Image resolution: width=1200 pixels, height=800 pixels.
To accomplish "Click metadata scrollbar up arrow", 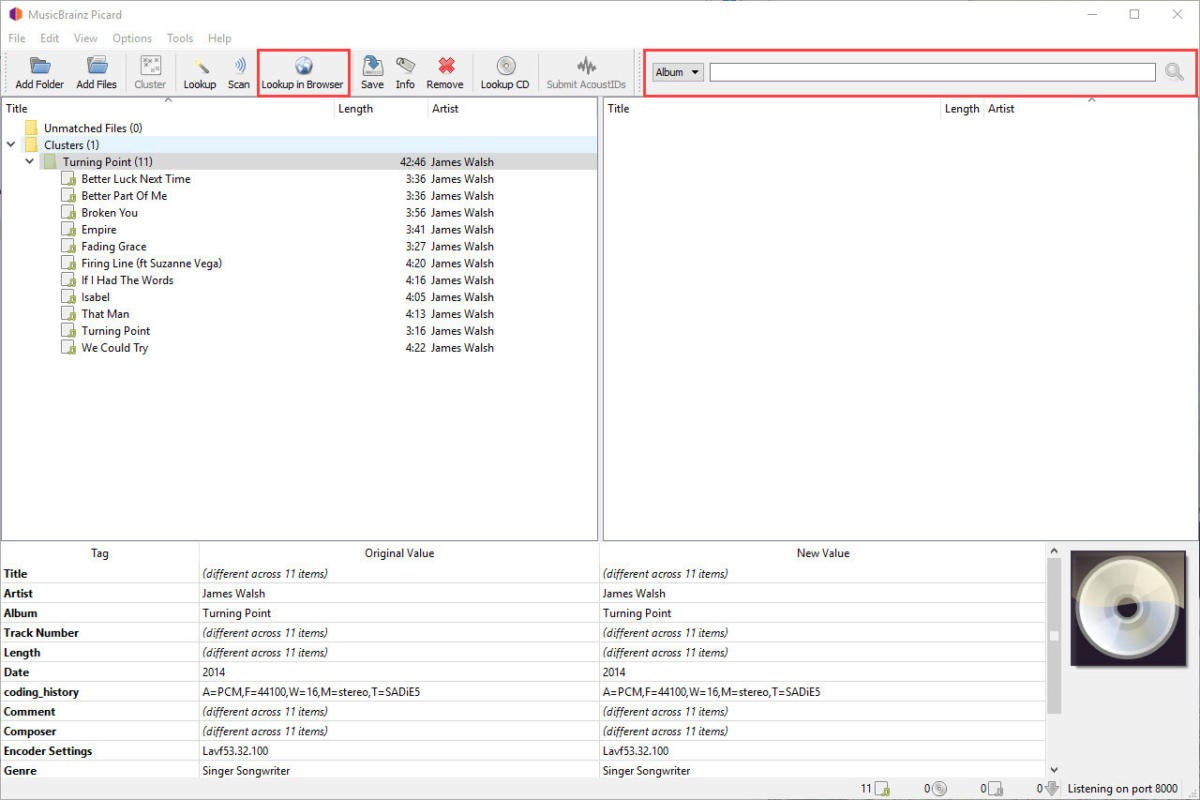I will [1053, 551].
